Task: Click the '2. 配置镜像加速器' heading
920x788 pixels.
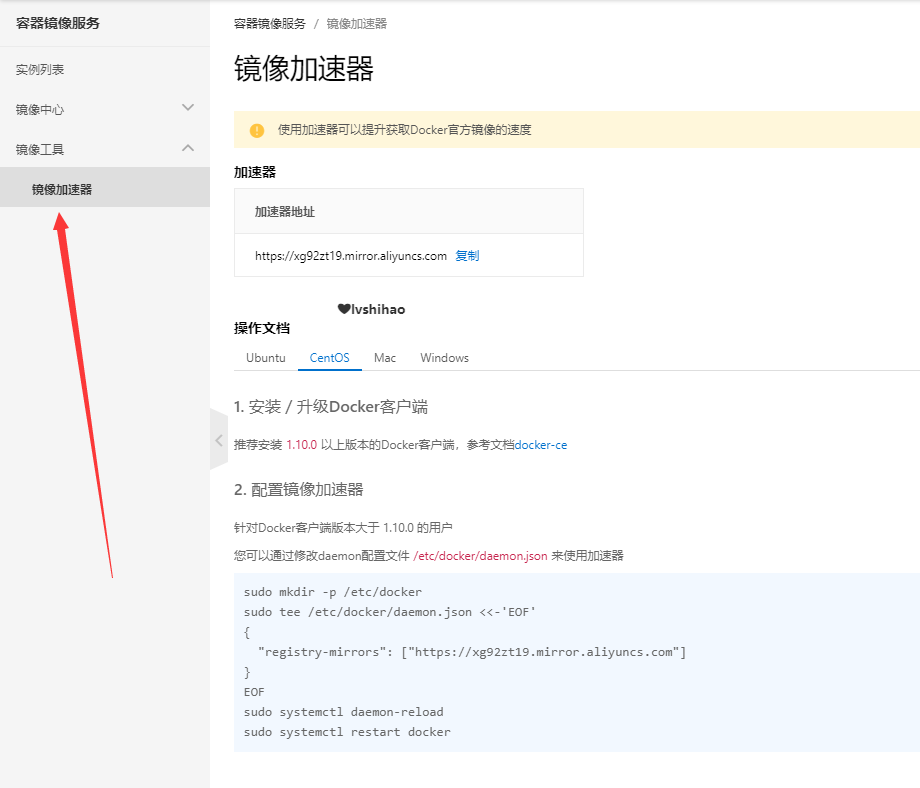Action: (299, 489)
